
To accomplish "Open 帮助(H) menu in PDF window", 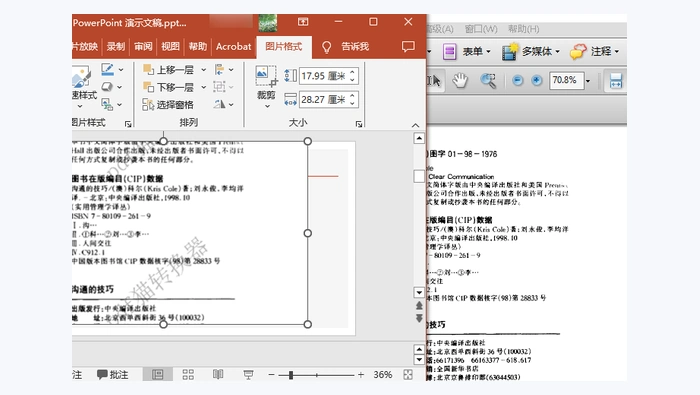I will point(523,29).
